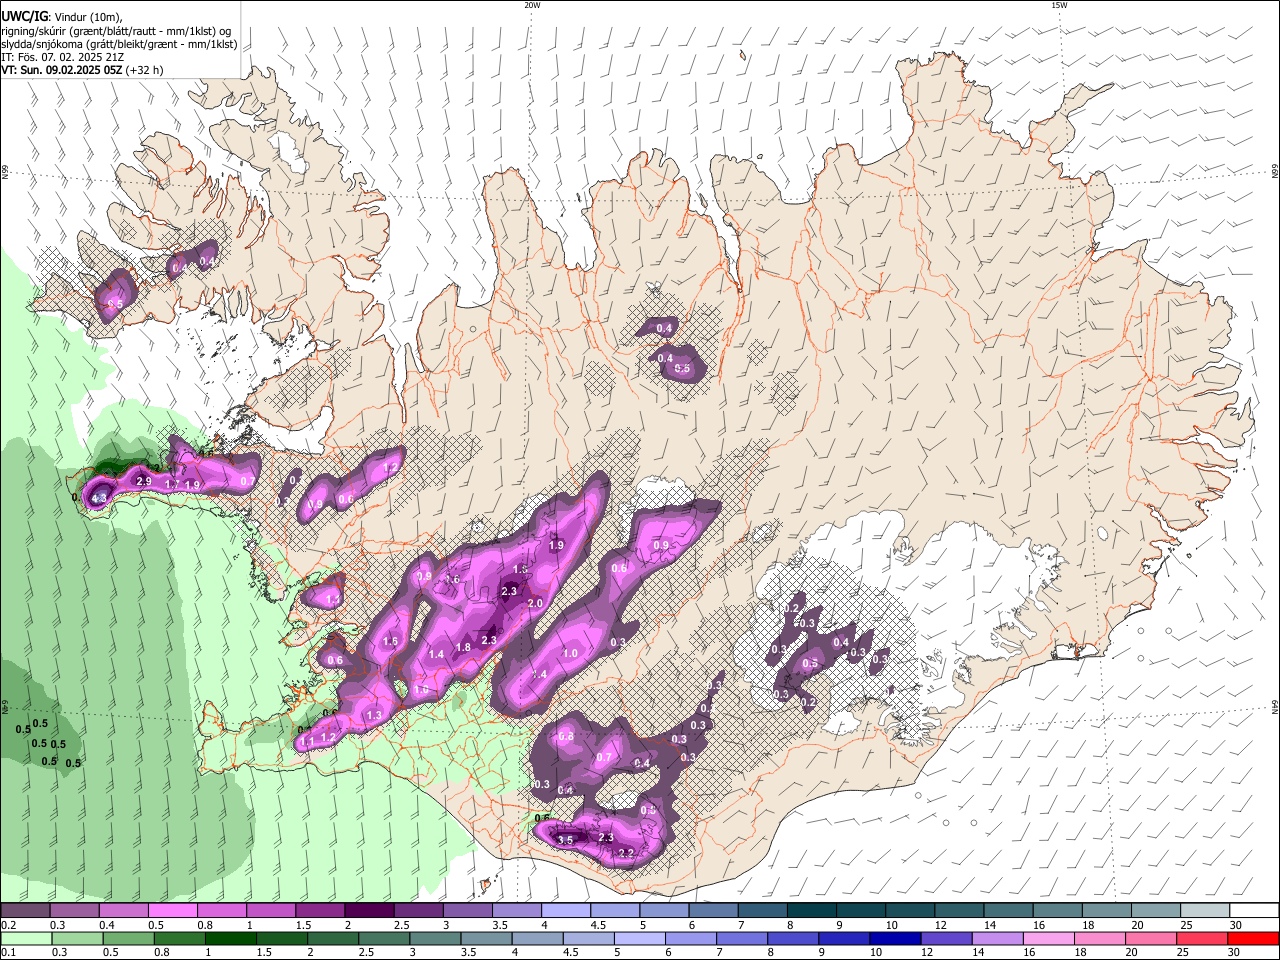Pick the bright red rain swatch after 30
Viewport: 1280px width, 960px height.
click(1254, 939)
